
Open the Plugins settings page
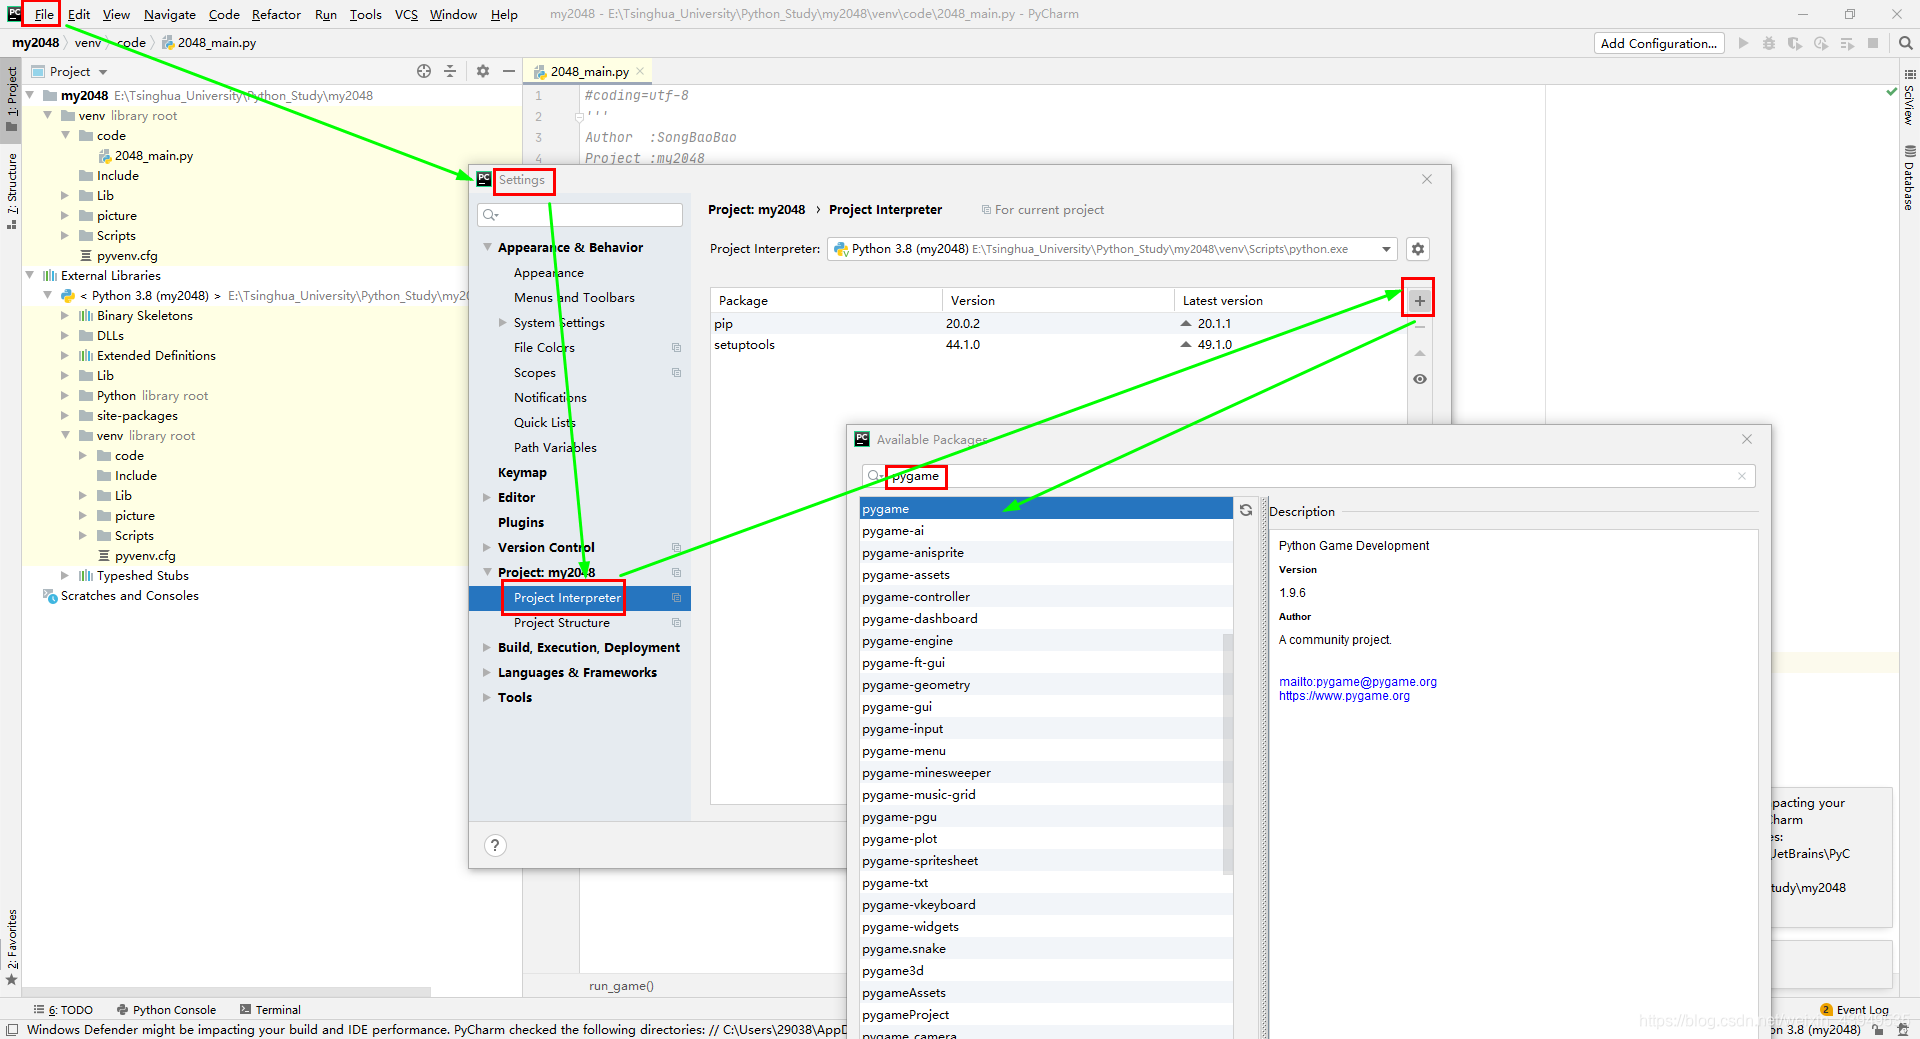521,522
